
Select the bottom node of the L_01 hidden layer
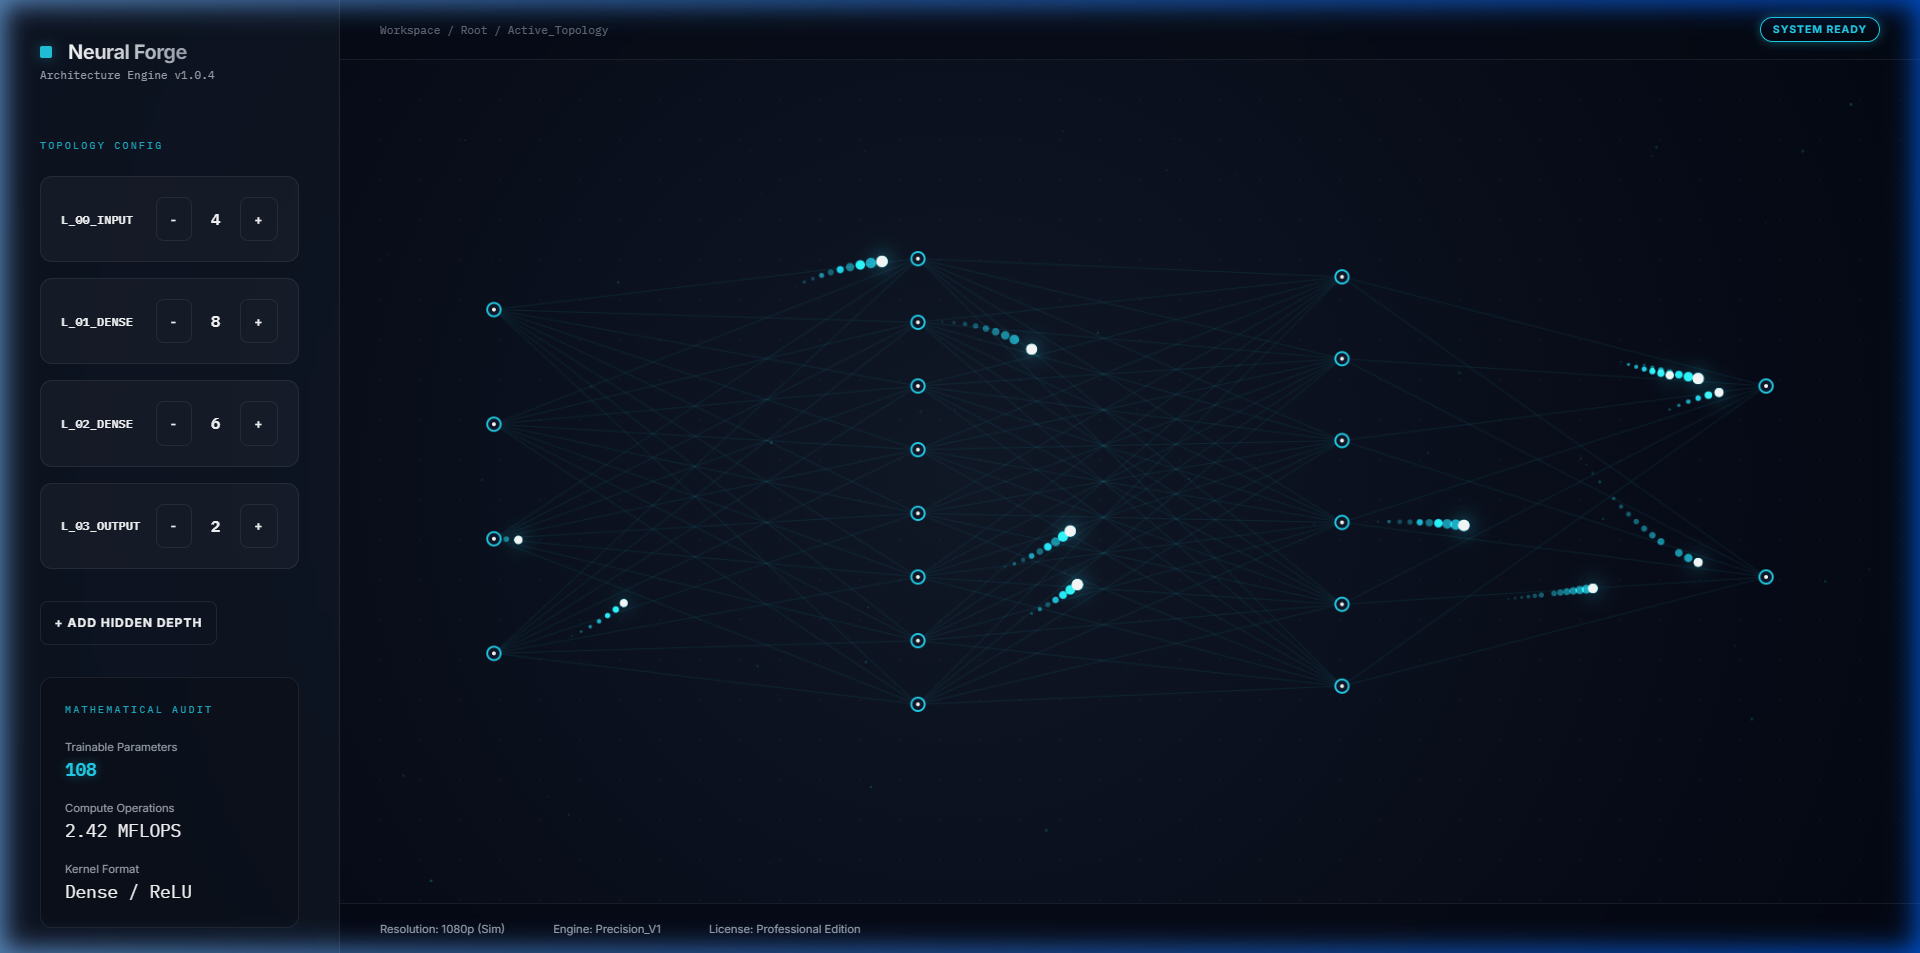(918, 705)
